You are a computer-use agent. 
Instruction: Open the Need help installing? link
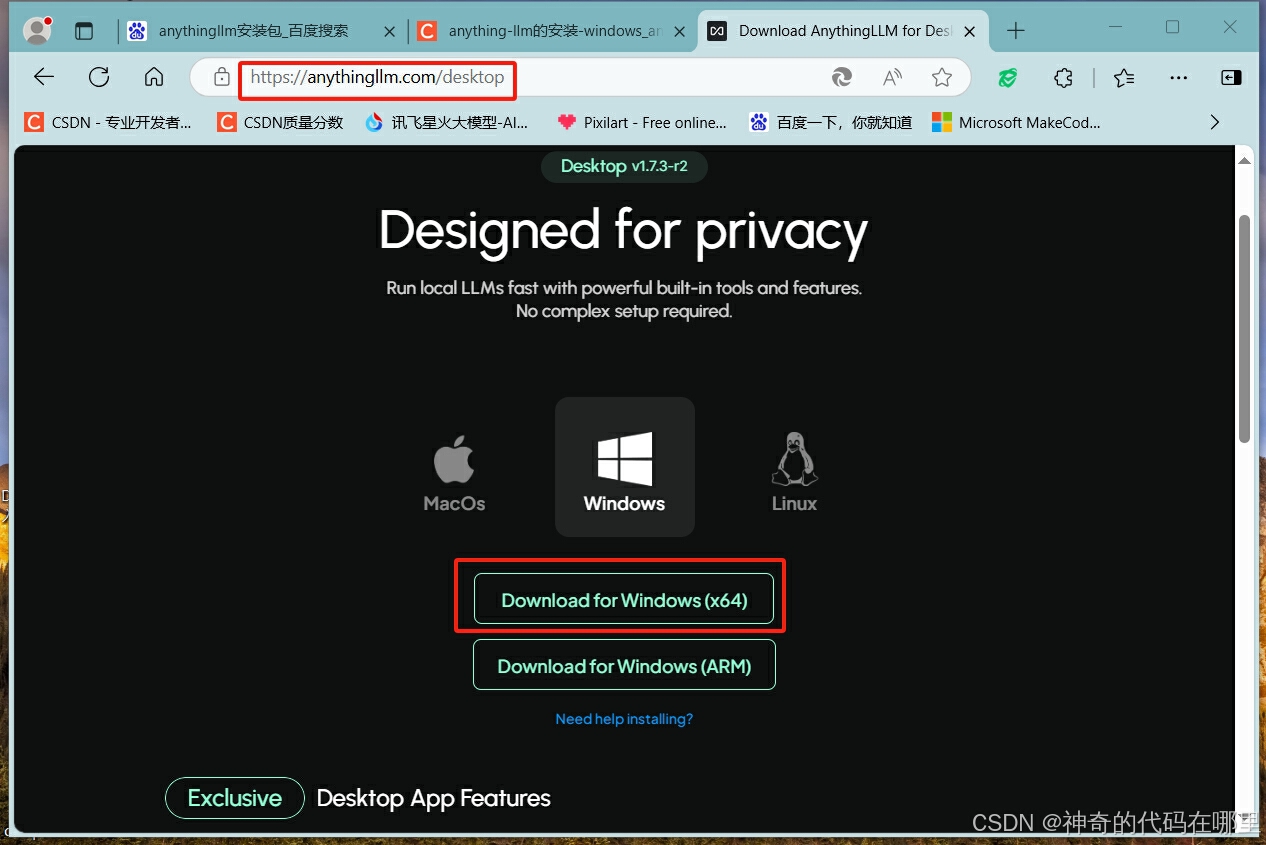pyautogui.click(x=624, y=719)
